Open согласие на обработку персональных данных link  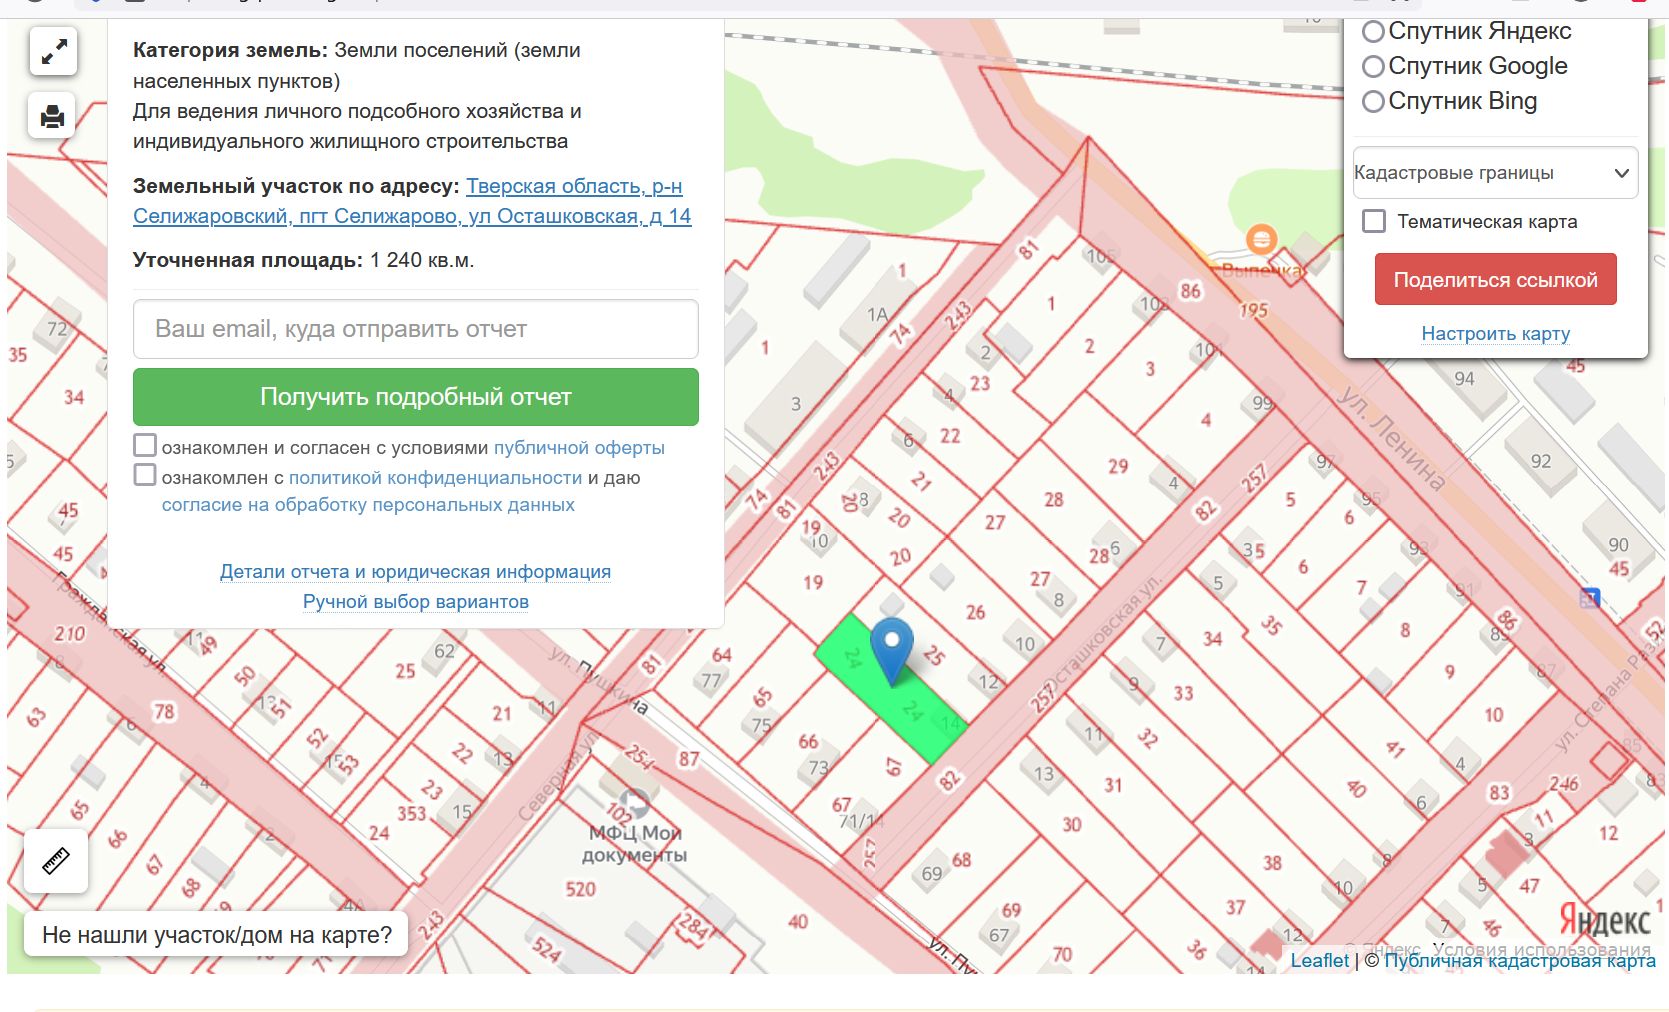coord(368,505)
